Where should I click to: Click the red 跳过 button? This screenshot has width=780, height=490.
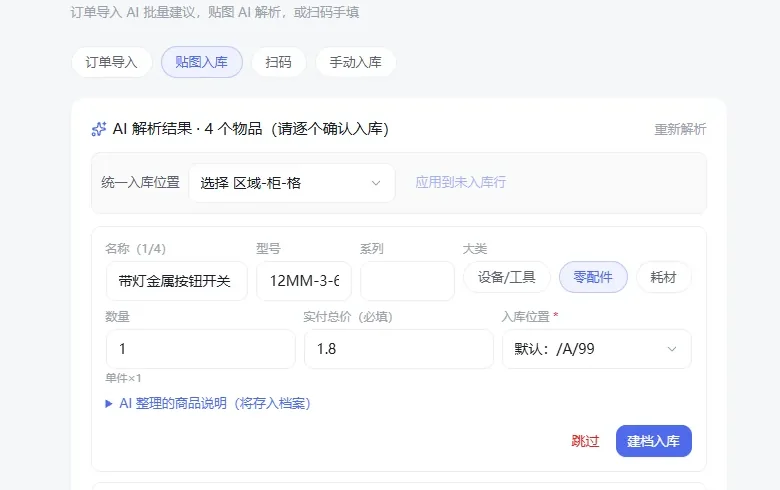pyautogui.click(x=585, y=441)
